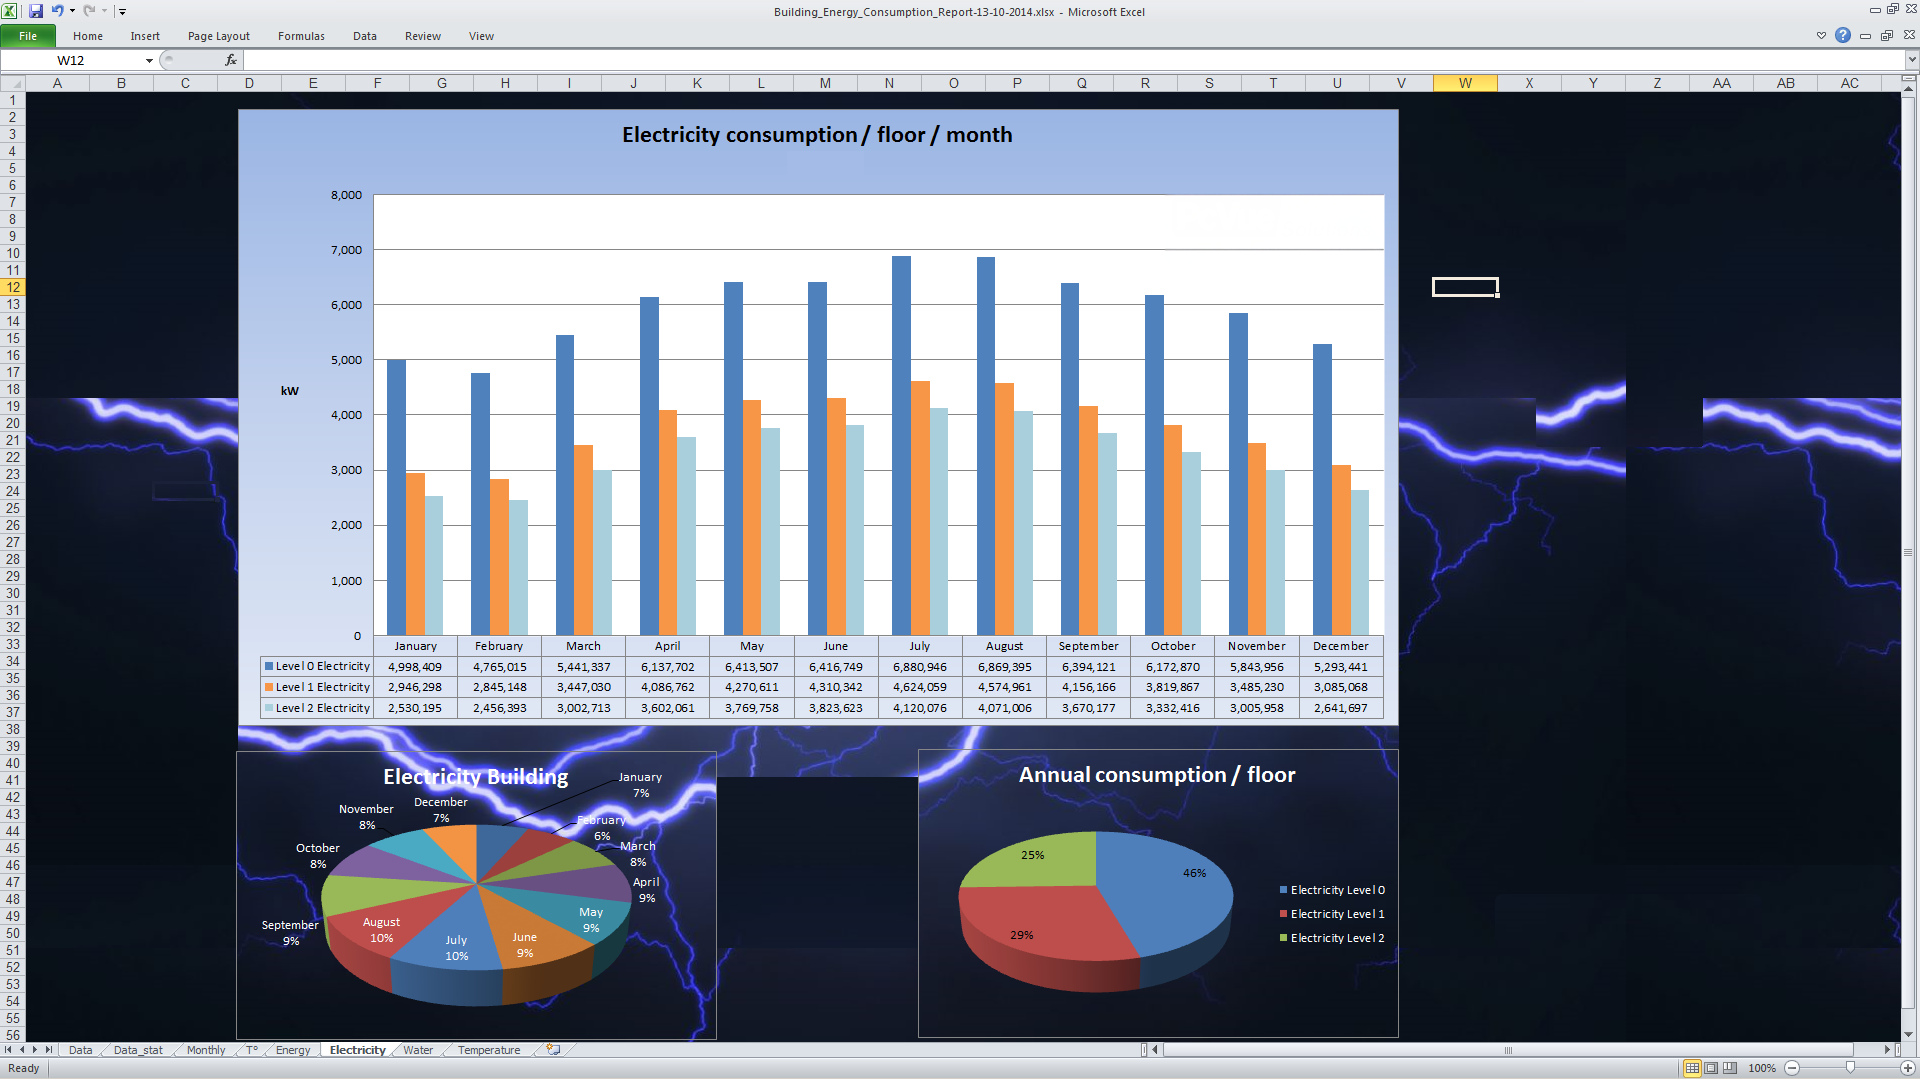
Task: Switch to Page Layout view in status bar
Action: click(x=1711, y=1068)
